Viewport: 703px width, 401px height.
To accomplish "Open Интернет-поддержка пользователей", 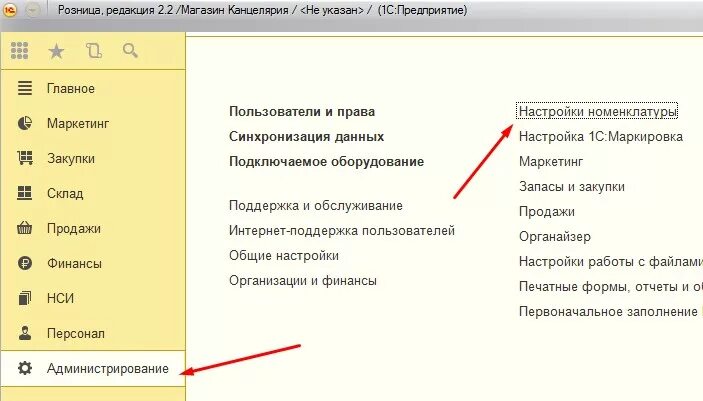I will tap(342, 231).
